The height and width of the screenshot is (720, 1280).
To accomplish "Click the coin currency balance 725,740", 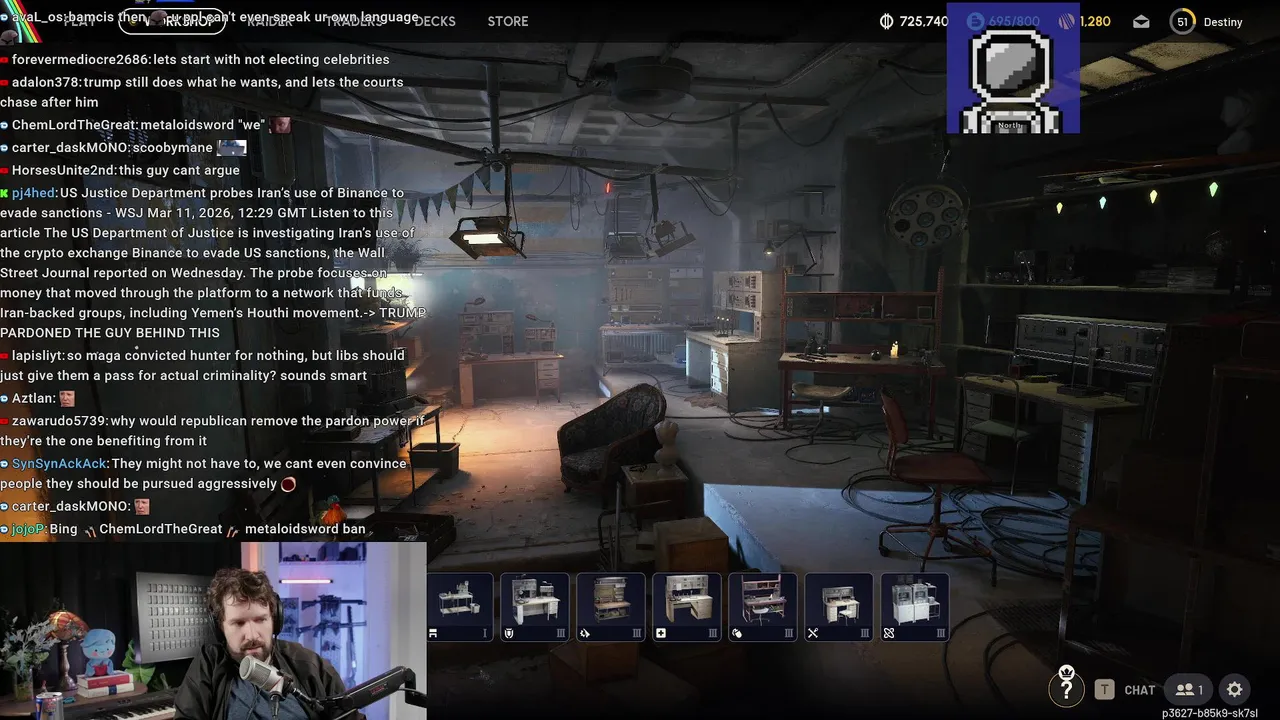I will point(913,21).
